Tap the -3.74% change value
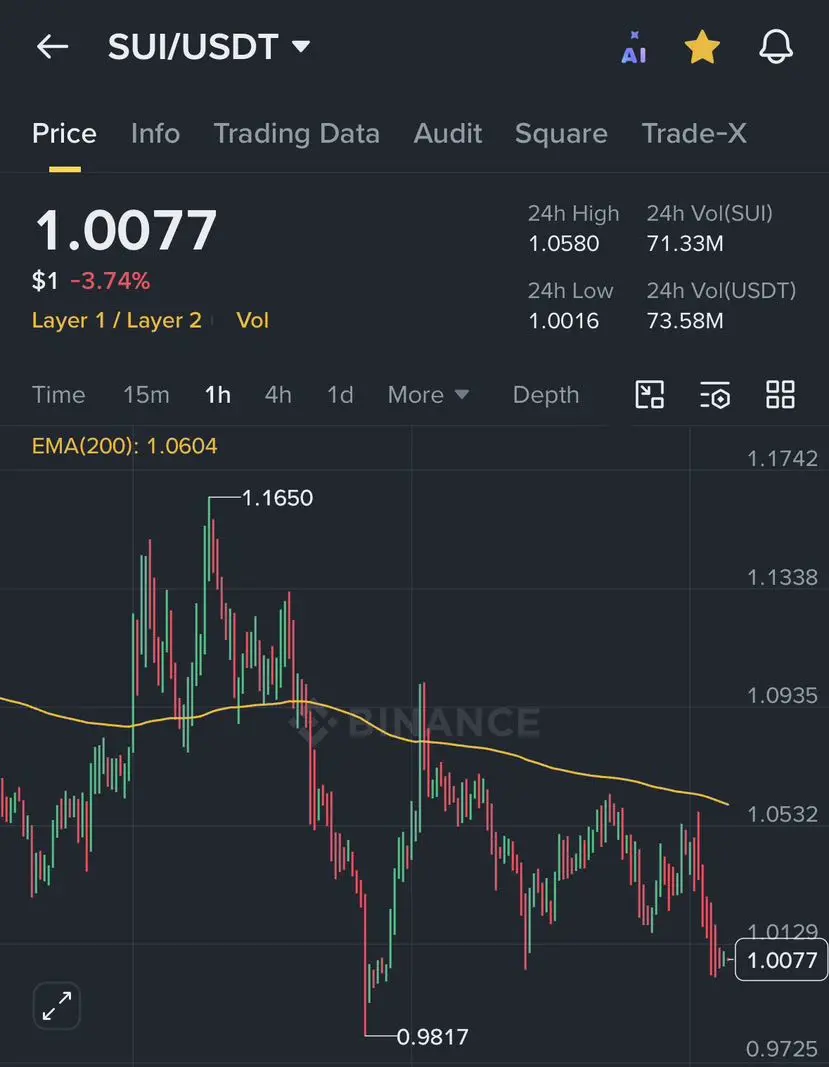The width and height of the screenshot is (829, 1067). coord(110,281)
